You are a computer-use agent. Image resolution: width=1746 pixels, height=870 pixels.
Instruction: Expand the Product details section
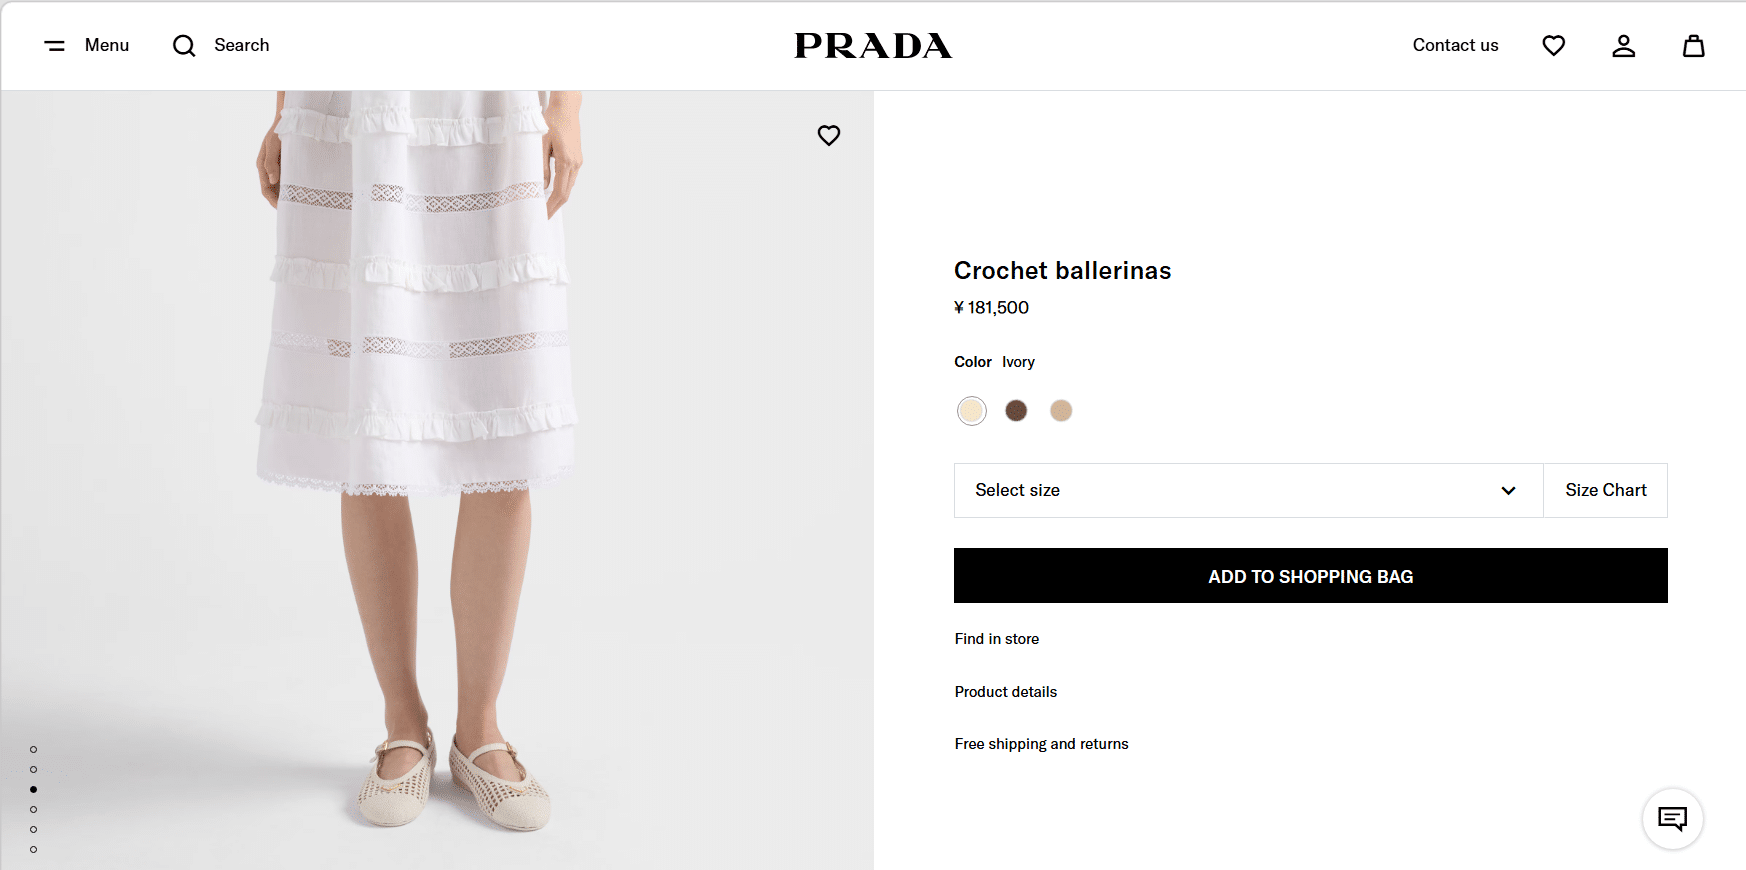click(x=1005, y=692)
